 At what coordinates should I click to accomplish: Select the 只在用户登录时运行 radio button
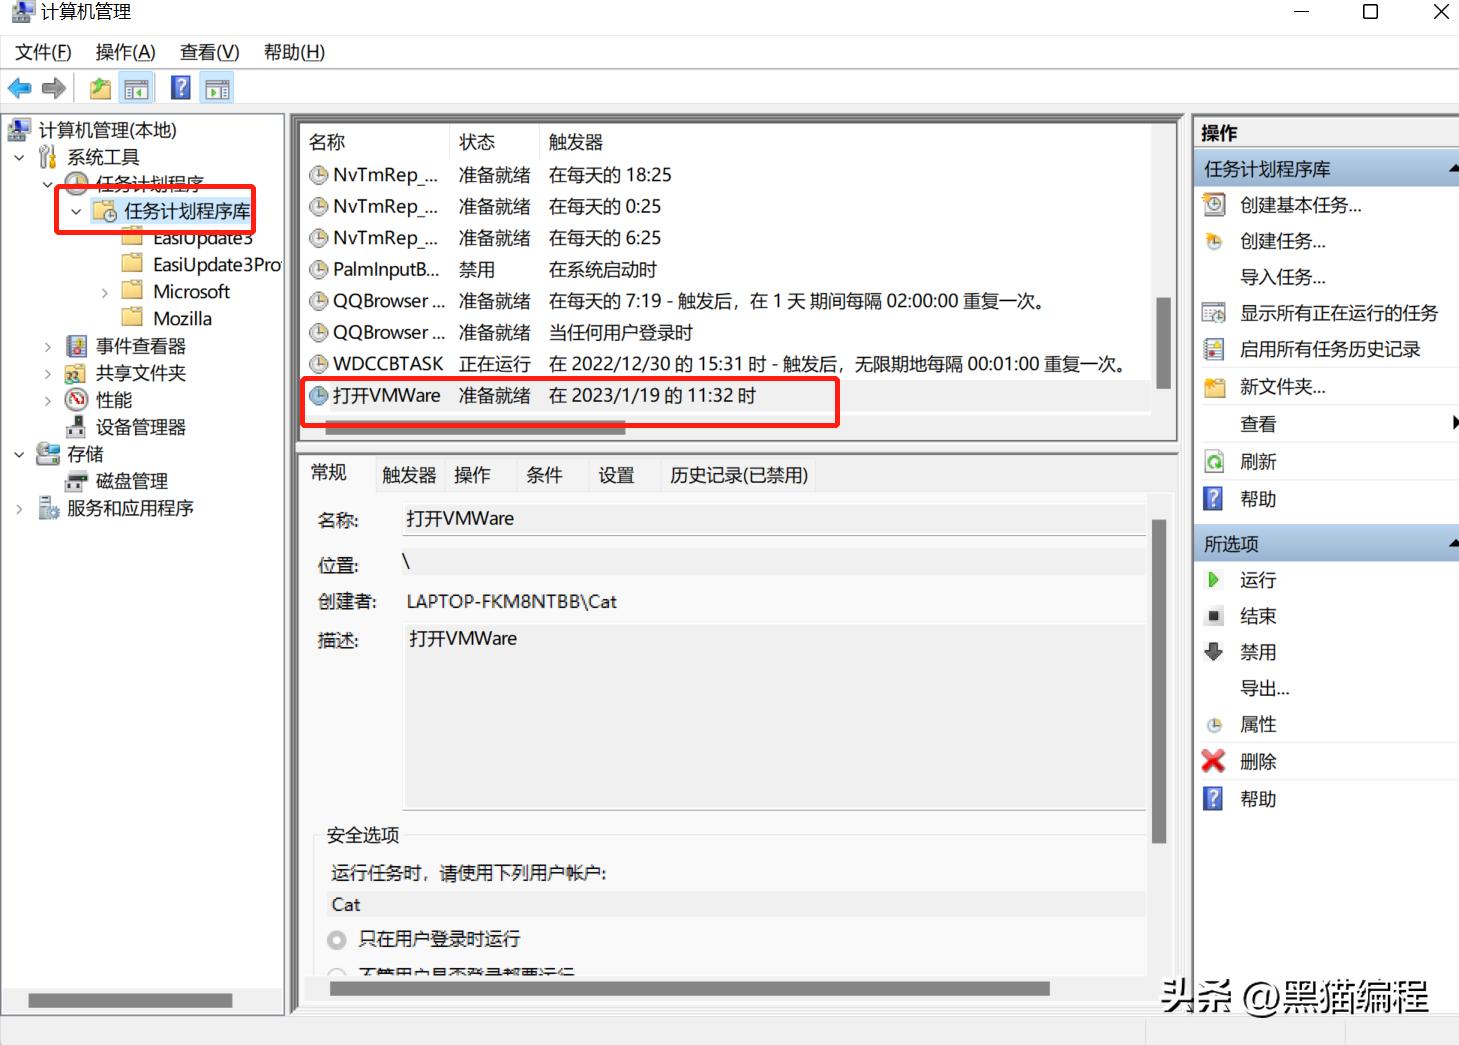[337, 939]
